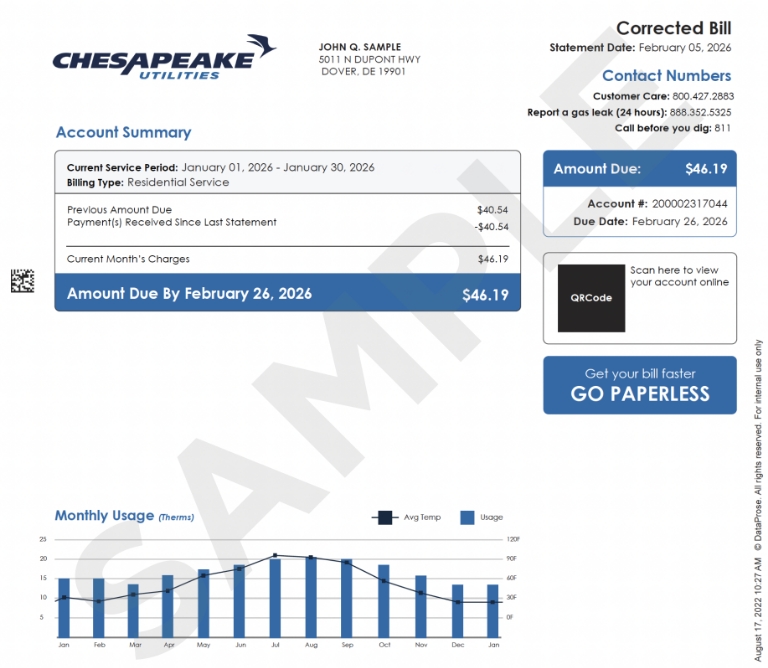
Task: Click the Oct usage bar
Action: [384, 601]
